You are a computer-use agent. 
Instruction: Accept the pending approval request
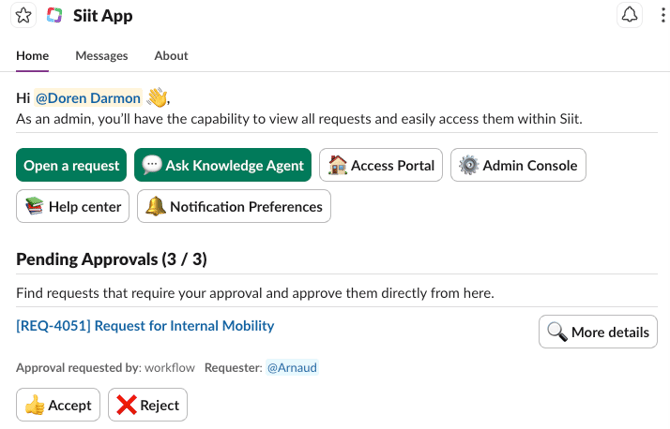pyautogui.click(x=58, y=405)
